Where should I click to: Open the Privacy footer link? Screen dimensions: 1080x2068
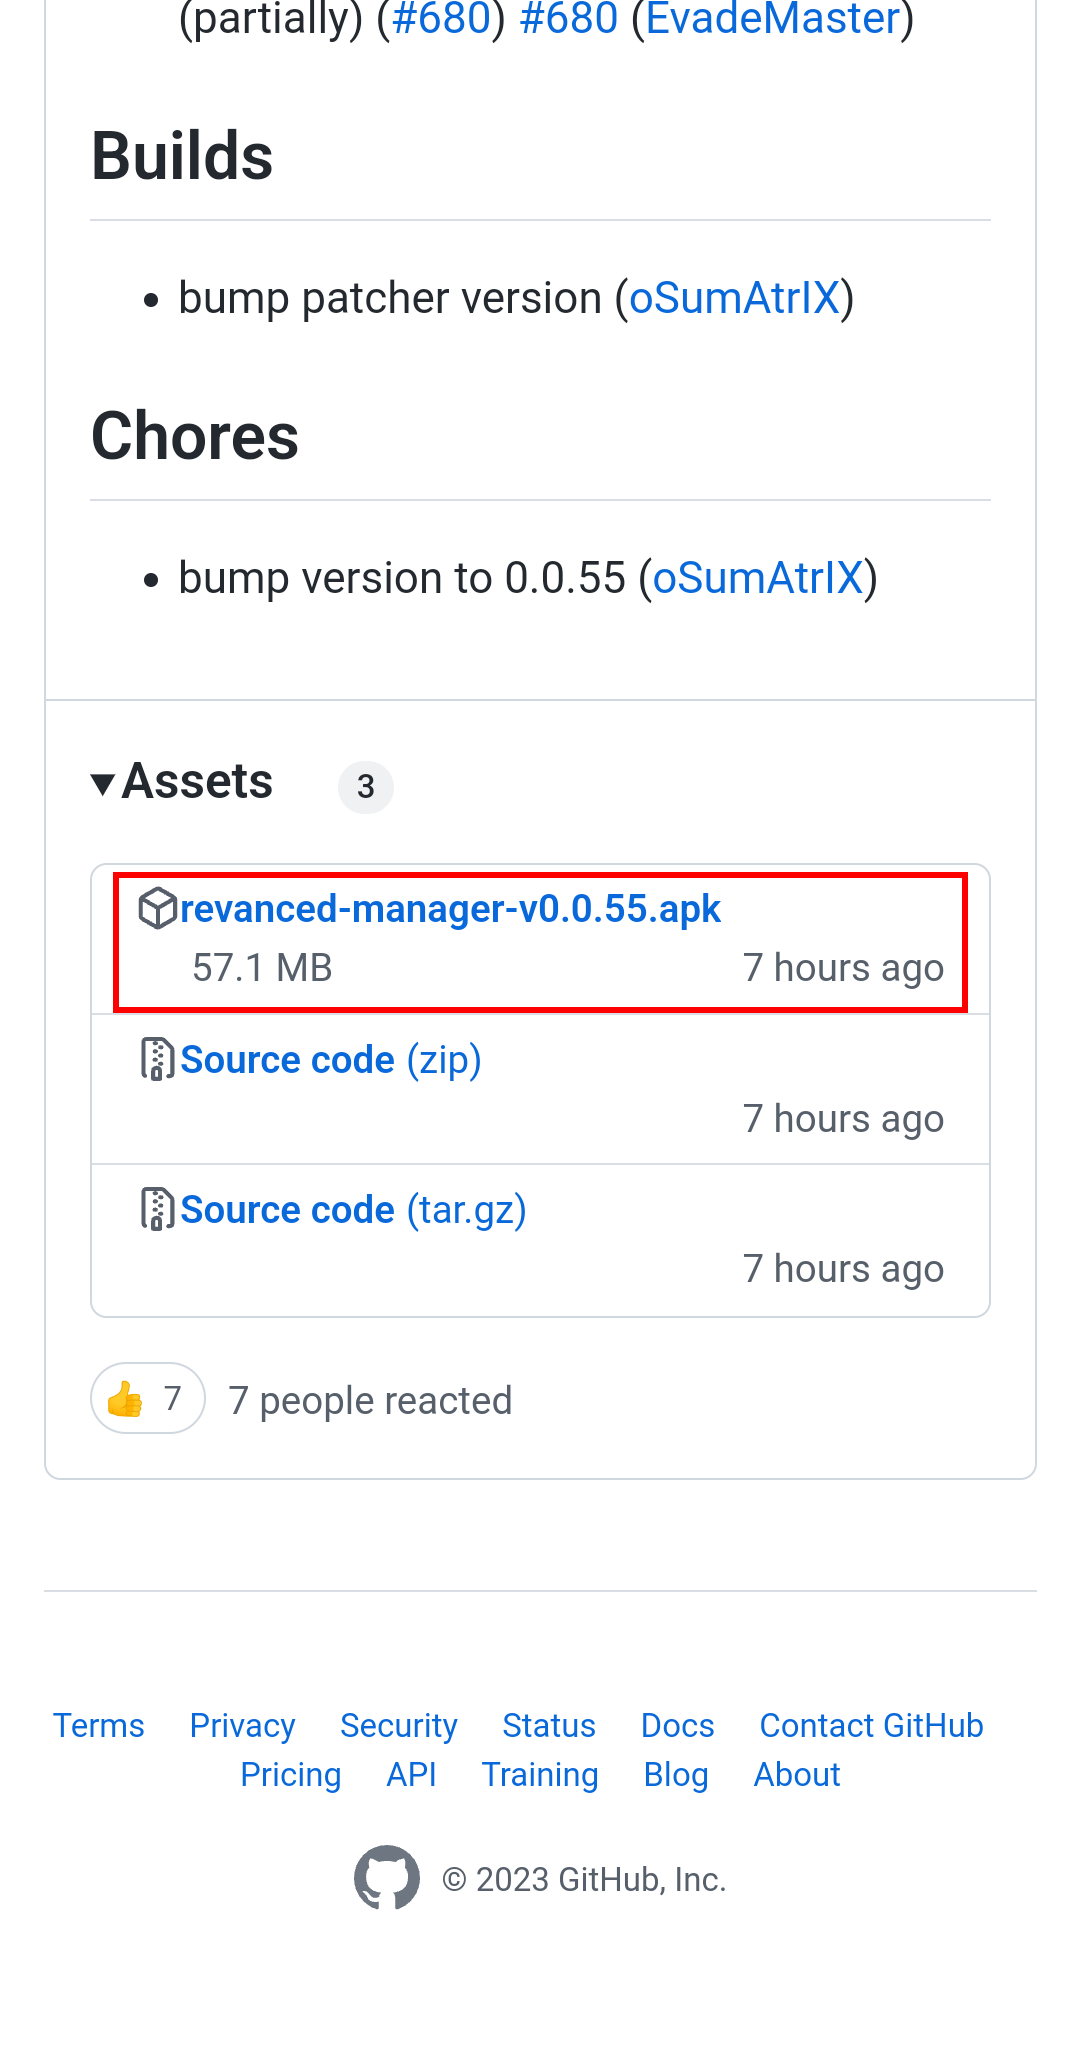(242, 1726)
